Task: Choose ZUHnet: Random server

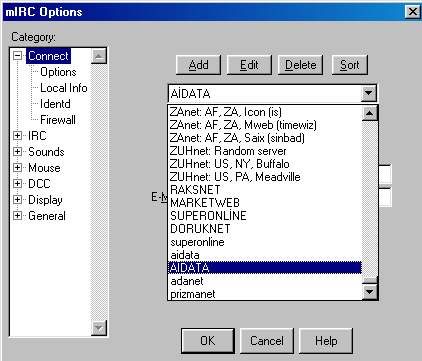Action: (265, 151)
